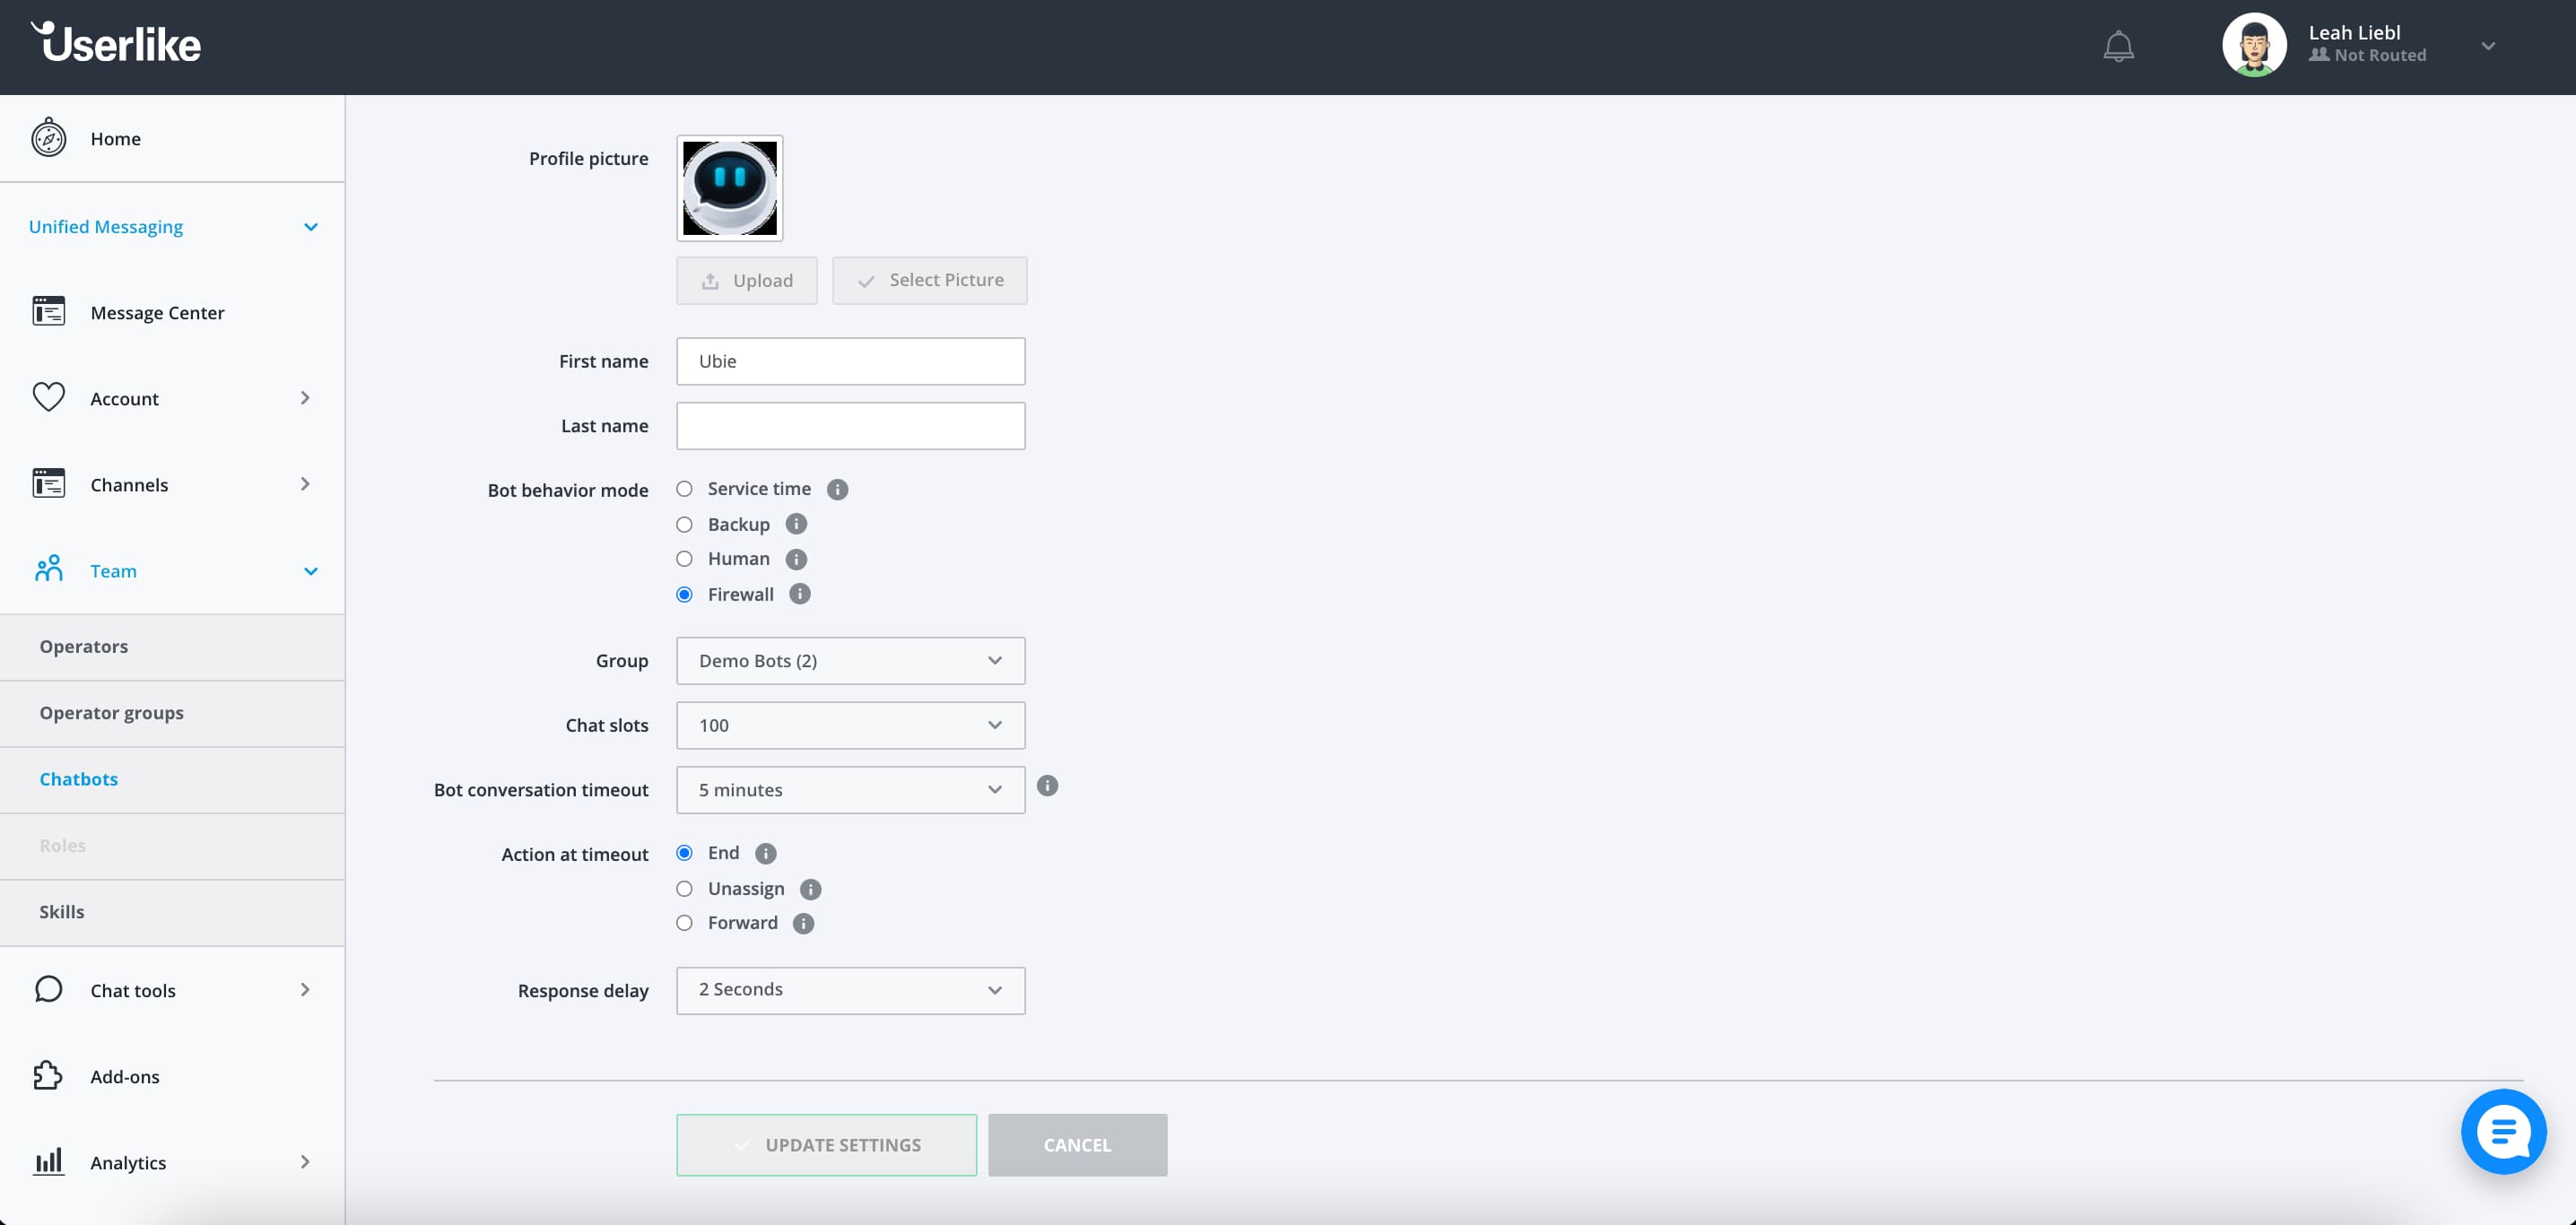
Task: Open Channels using its sidebar icon
Action: coord(48,483)
